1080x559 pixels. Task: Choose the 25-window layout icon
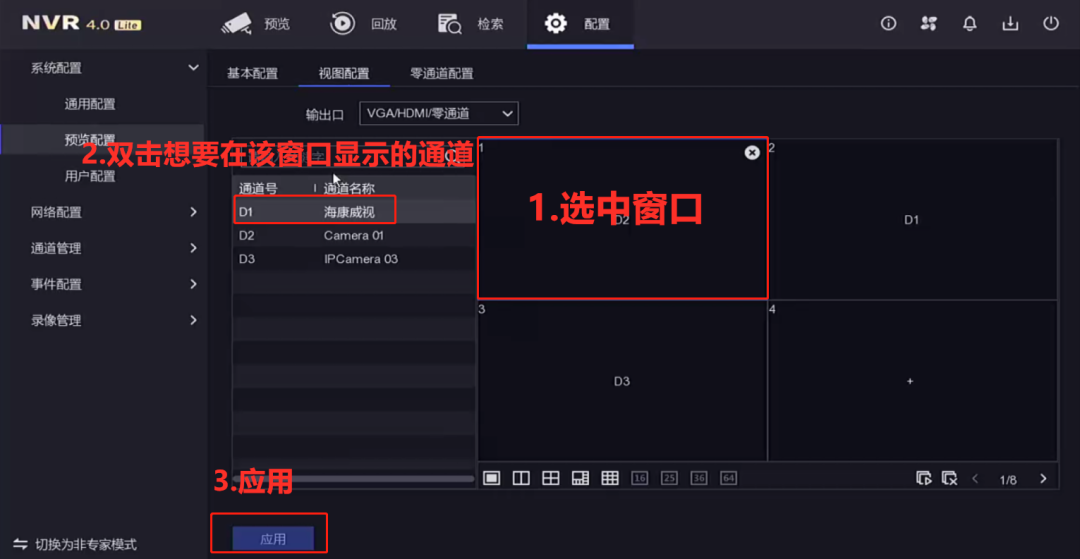669,478
